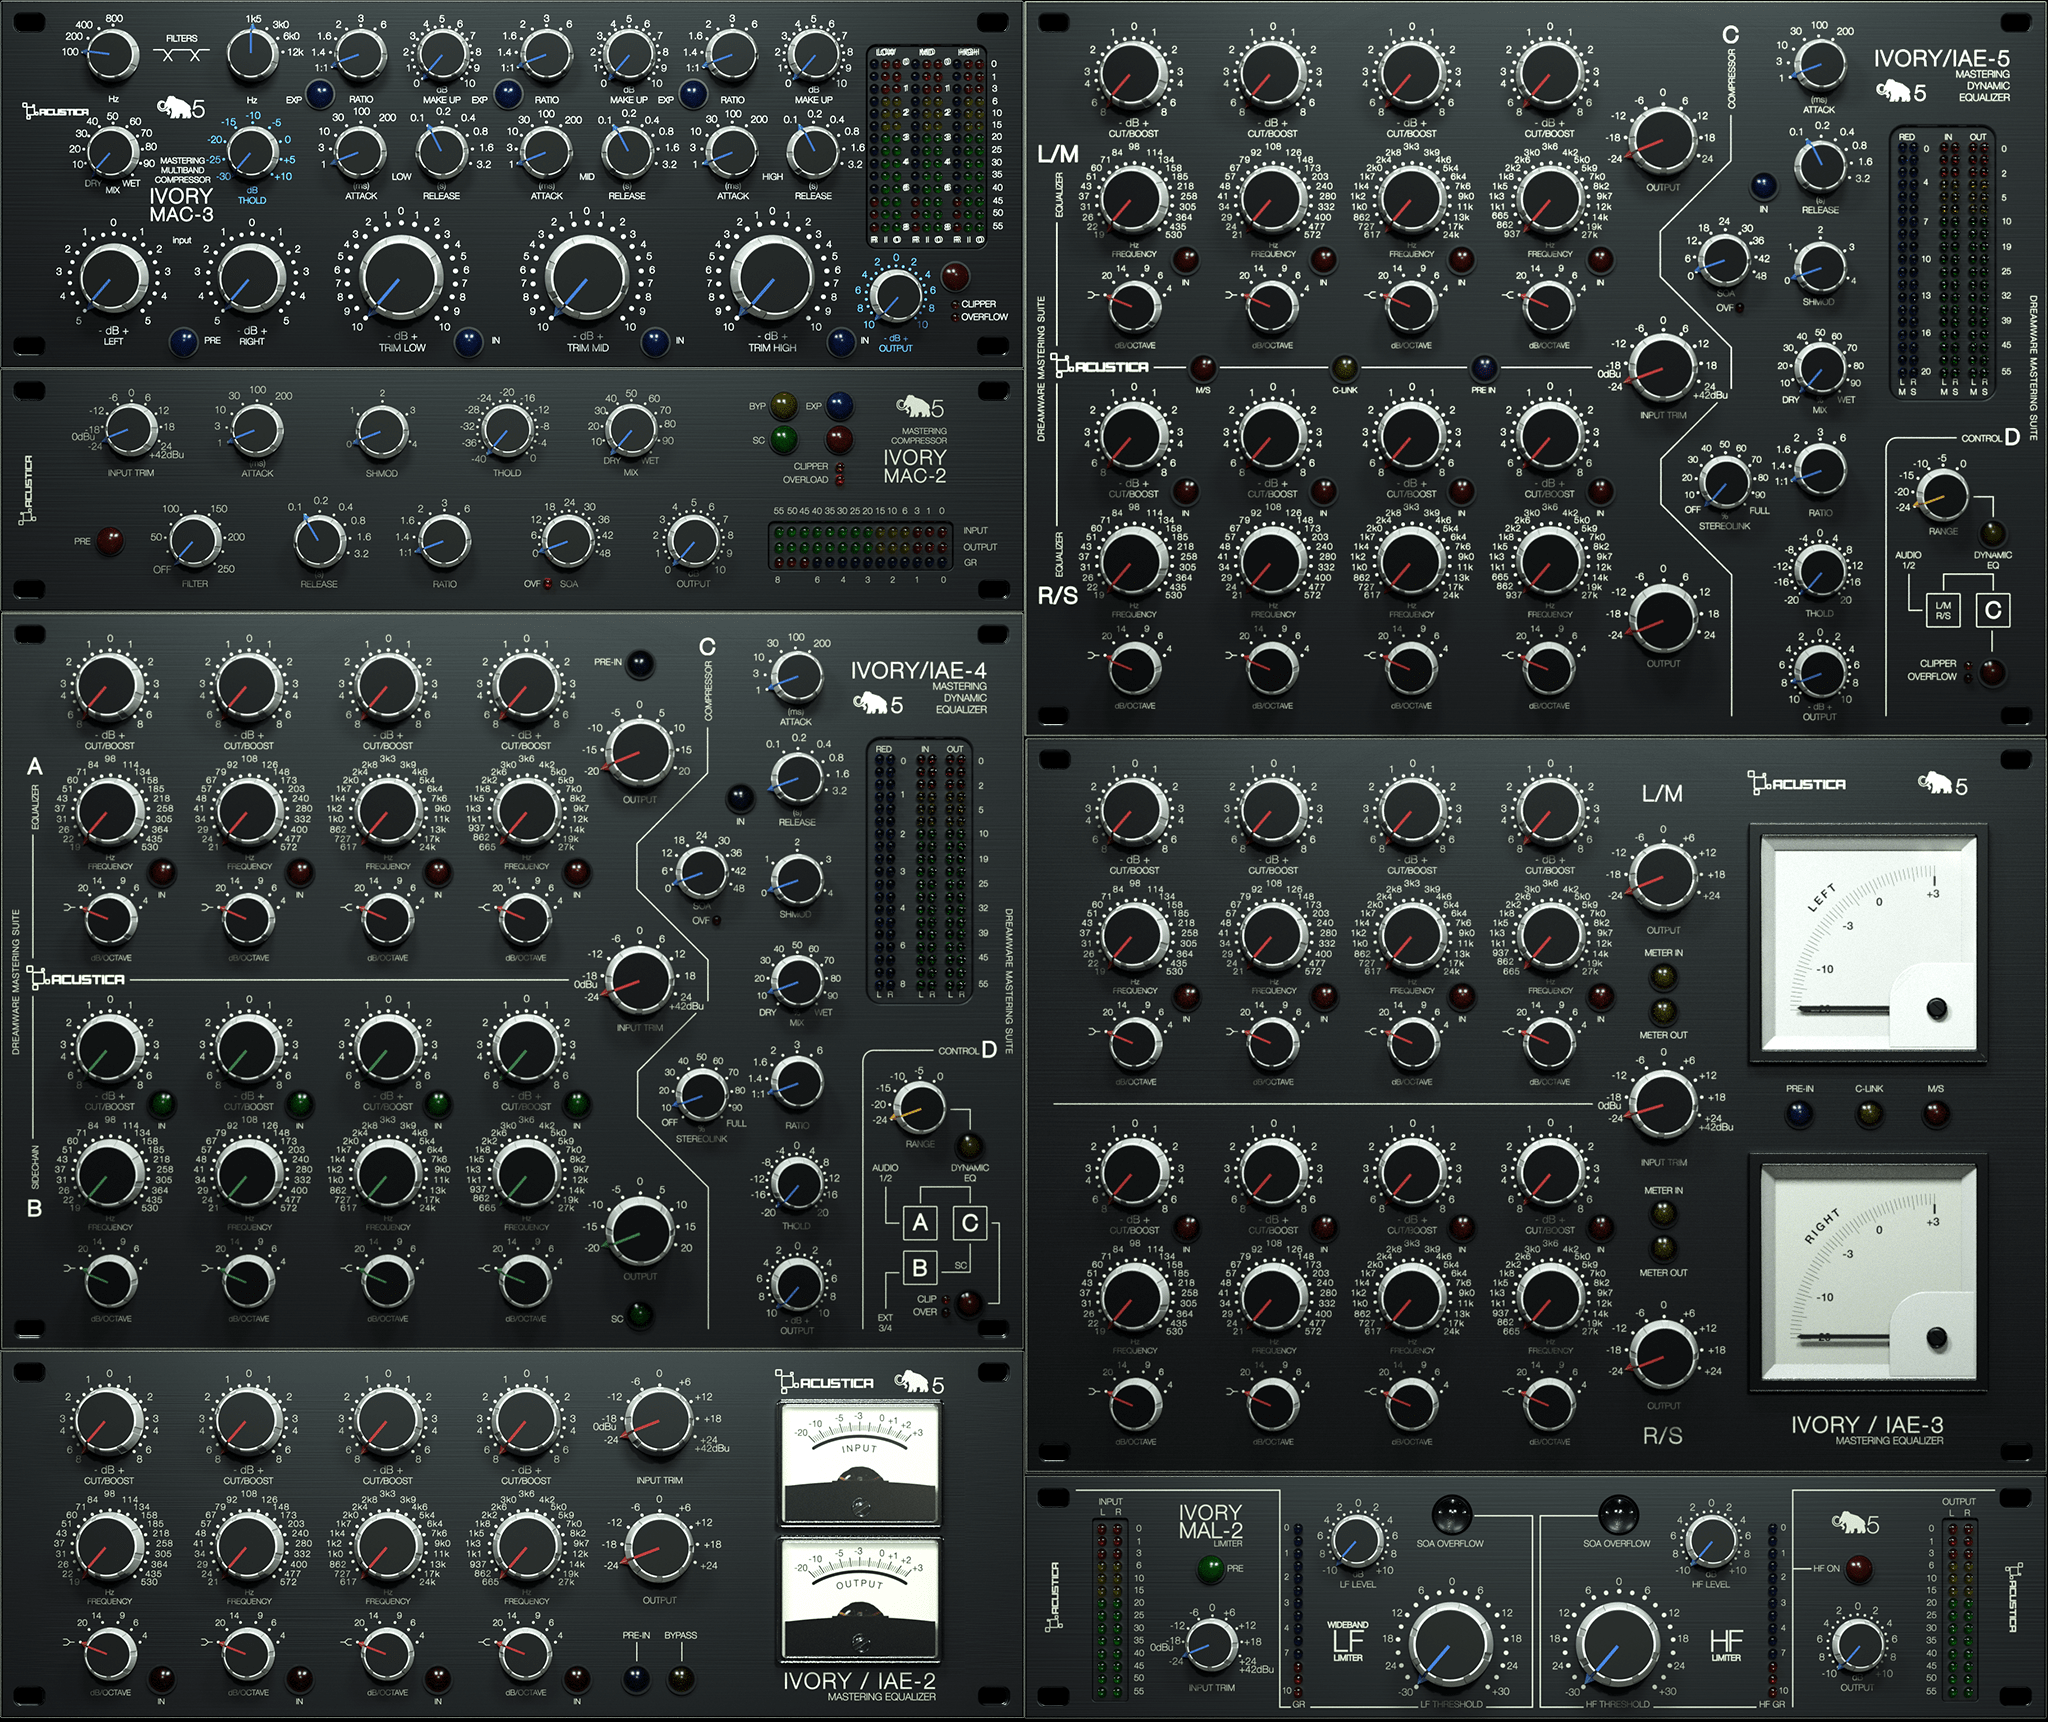Click the IAE-2 INPUT TRIM knob

659,1423
